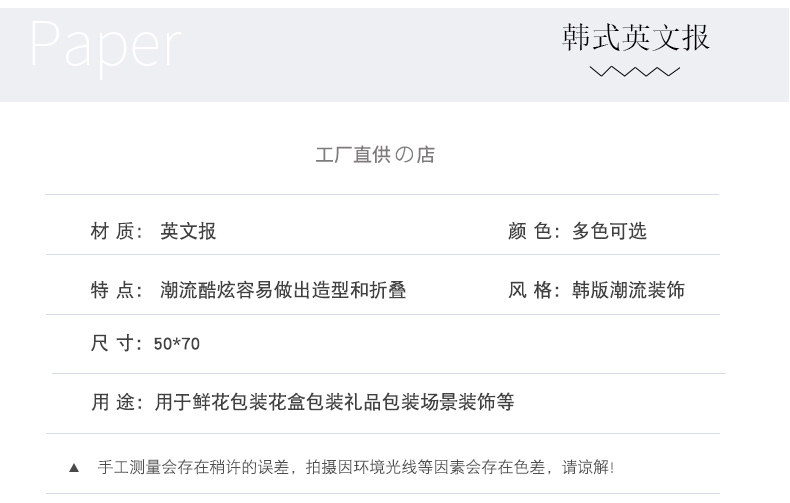Select the 用于鲜花包装 usage description
The image size is (790, 503).
[334, 403]
